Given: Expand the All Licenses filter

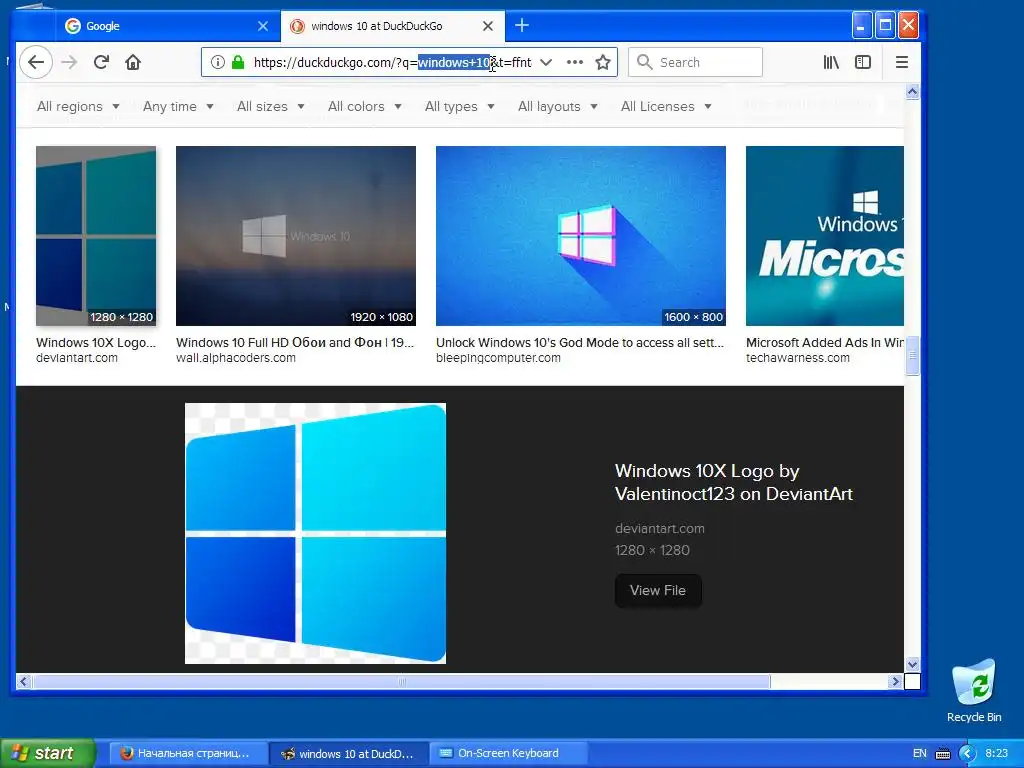Looking at the screenshot, I should coord(665,106).
